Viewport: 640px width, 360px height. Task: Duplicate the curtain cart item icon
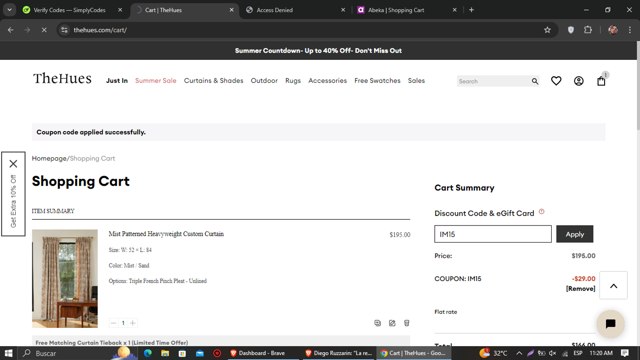point(378,323)
